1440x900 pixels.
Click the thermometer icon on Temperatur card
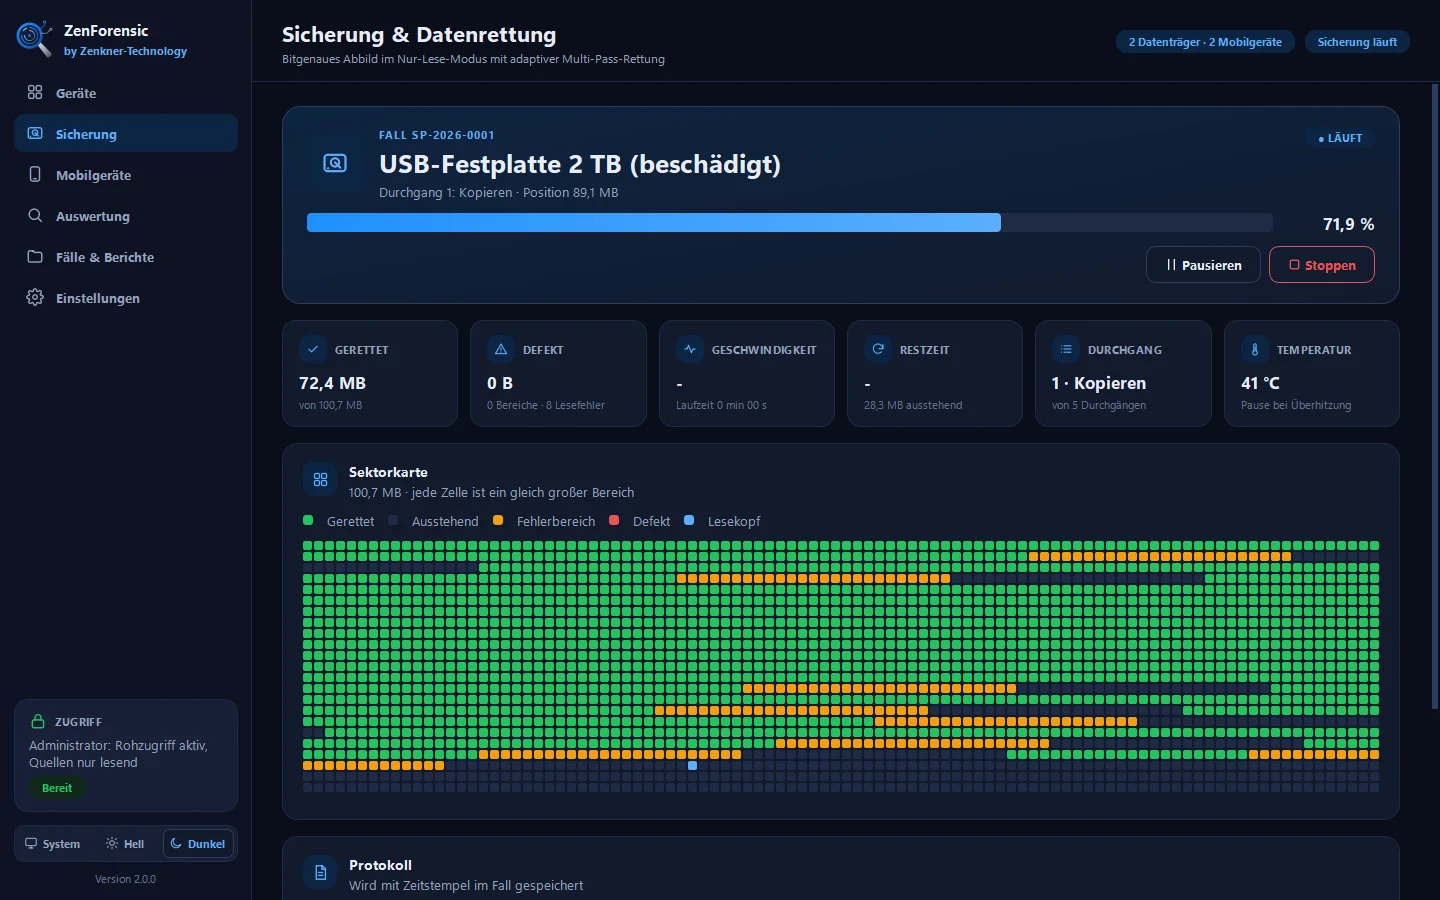1255,349
